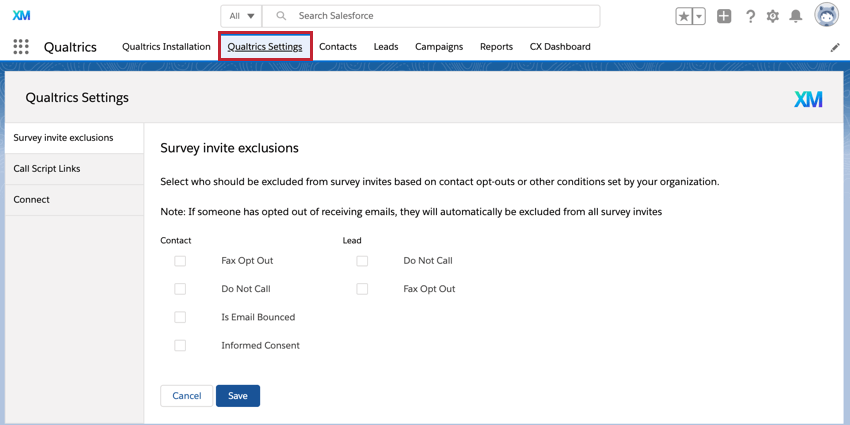Enable Contact Fax Opt Out checkbox

point(180,261)
